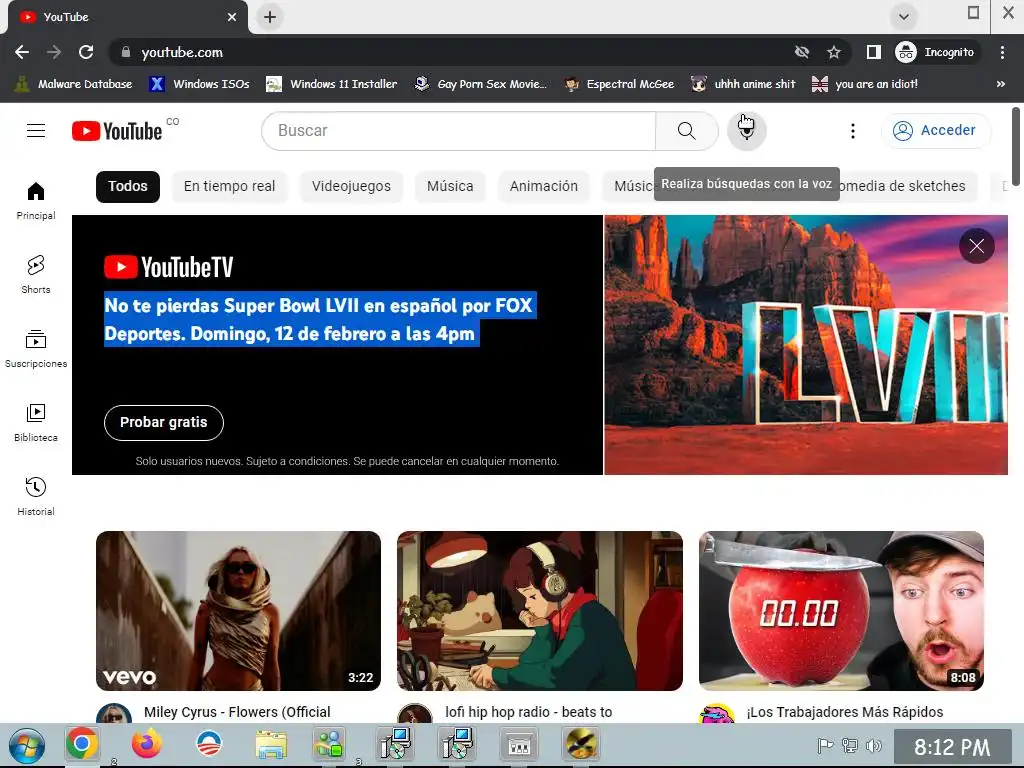Open Miley Cyrus Flowers video thumbnail

[x=238, y=611]
